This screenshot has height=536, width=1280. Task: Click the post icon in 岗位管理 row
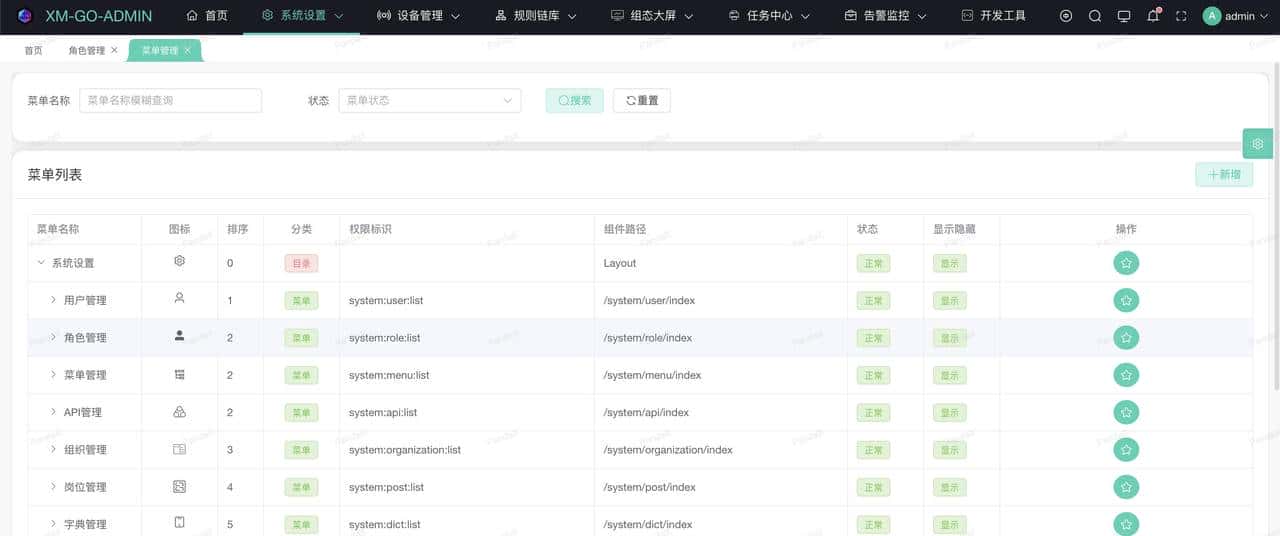(x=180, y=486)
